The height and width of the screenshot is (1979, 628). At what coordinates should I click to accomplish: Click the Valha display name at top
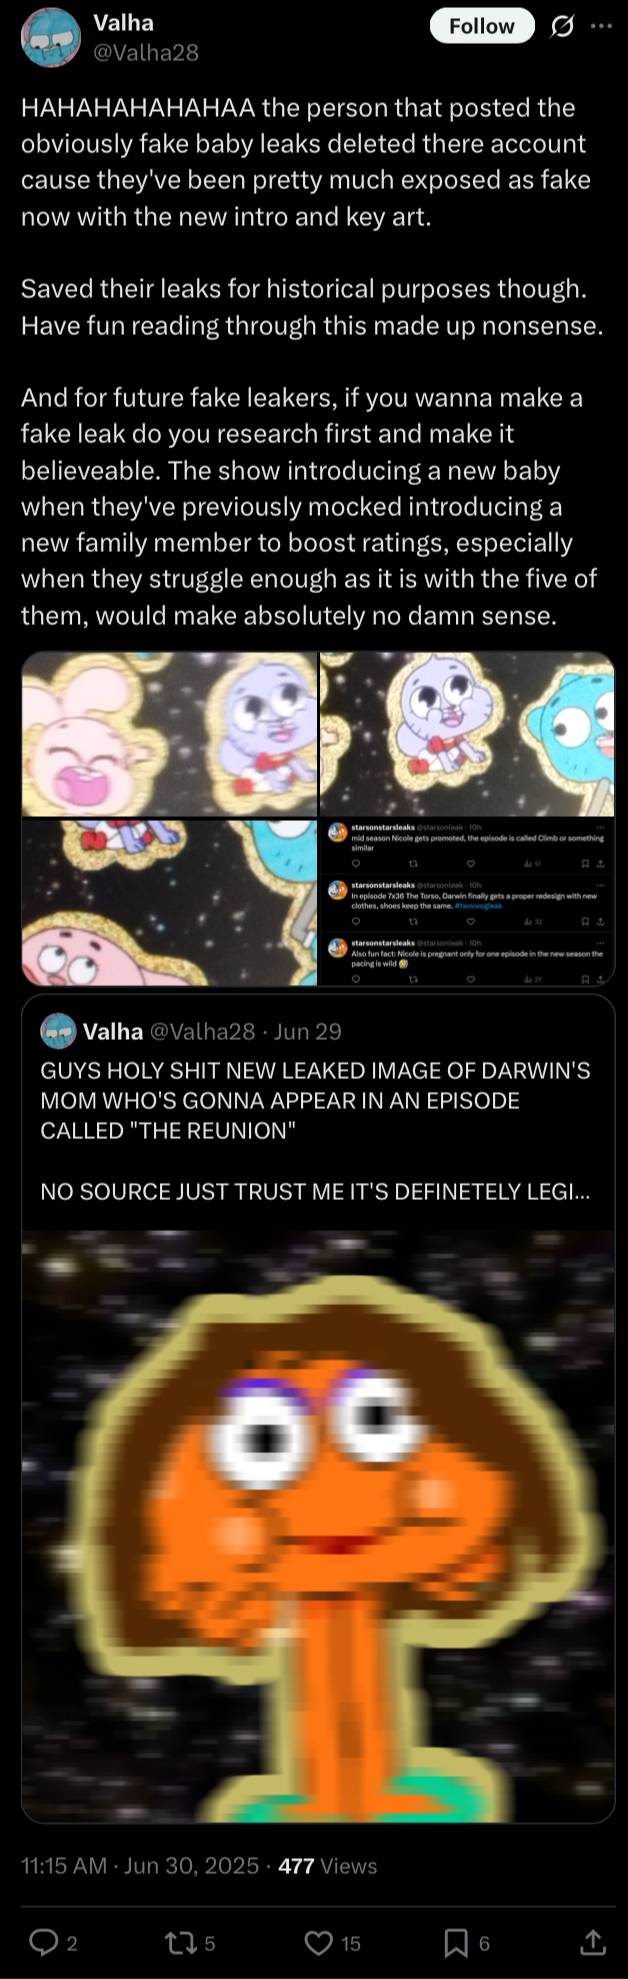(123, 22)
